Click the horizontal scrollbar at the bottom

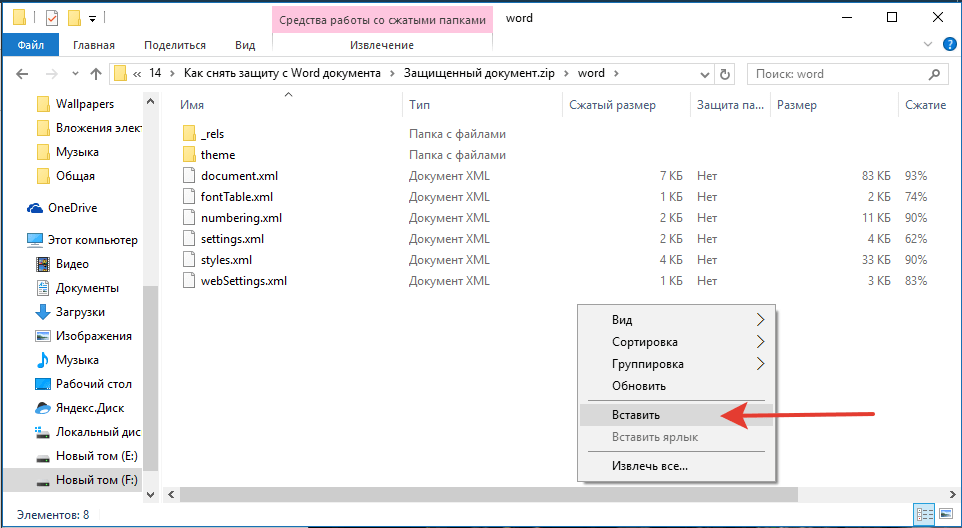pyautogui.click(x=480, y=494)
